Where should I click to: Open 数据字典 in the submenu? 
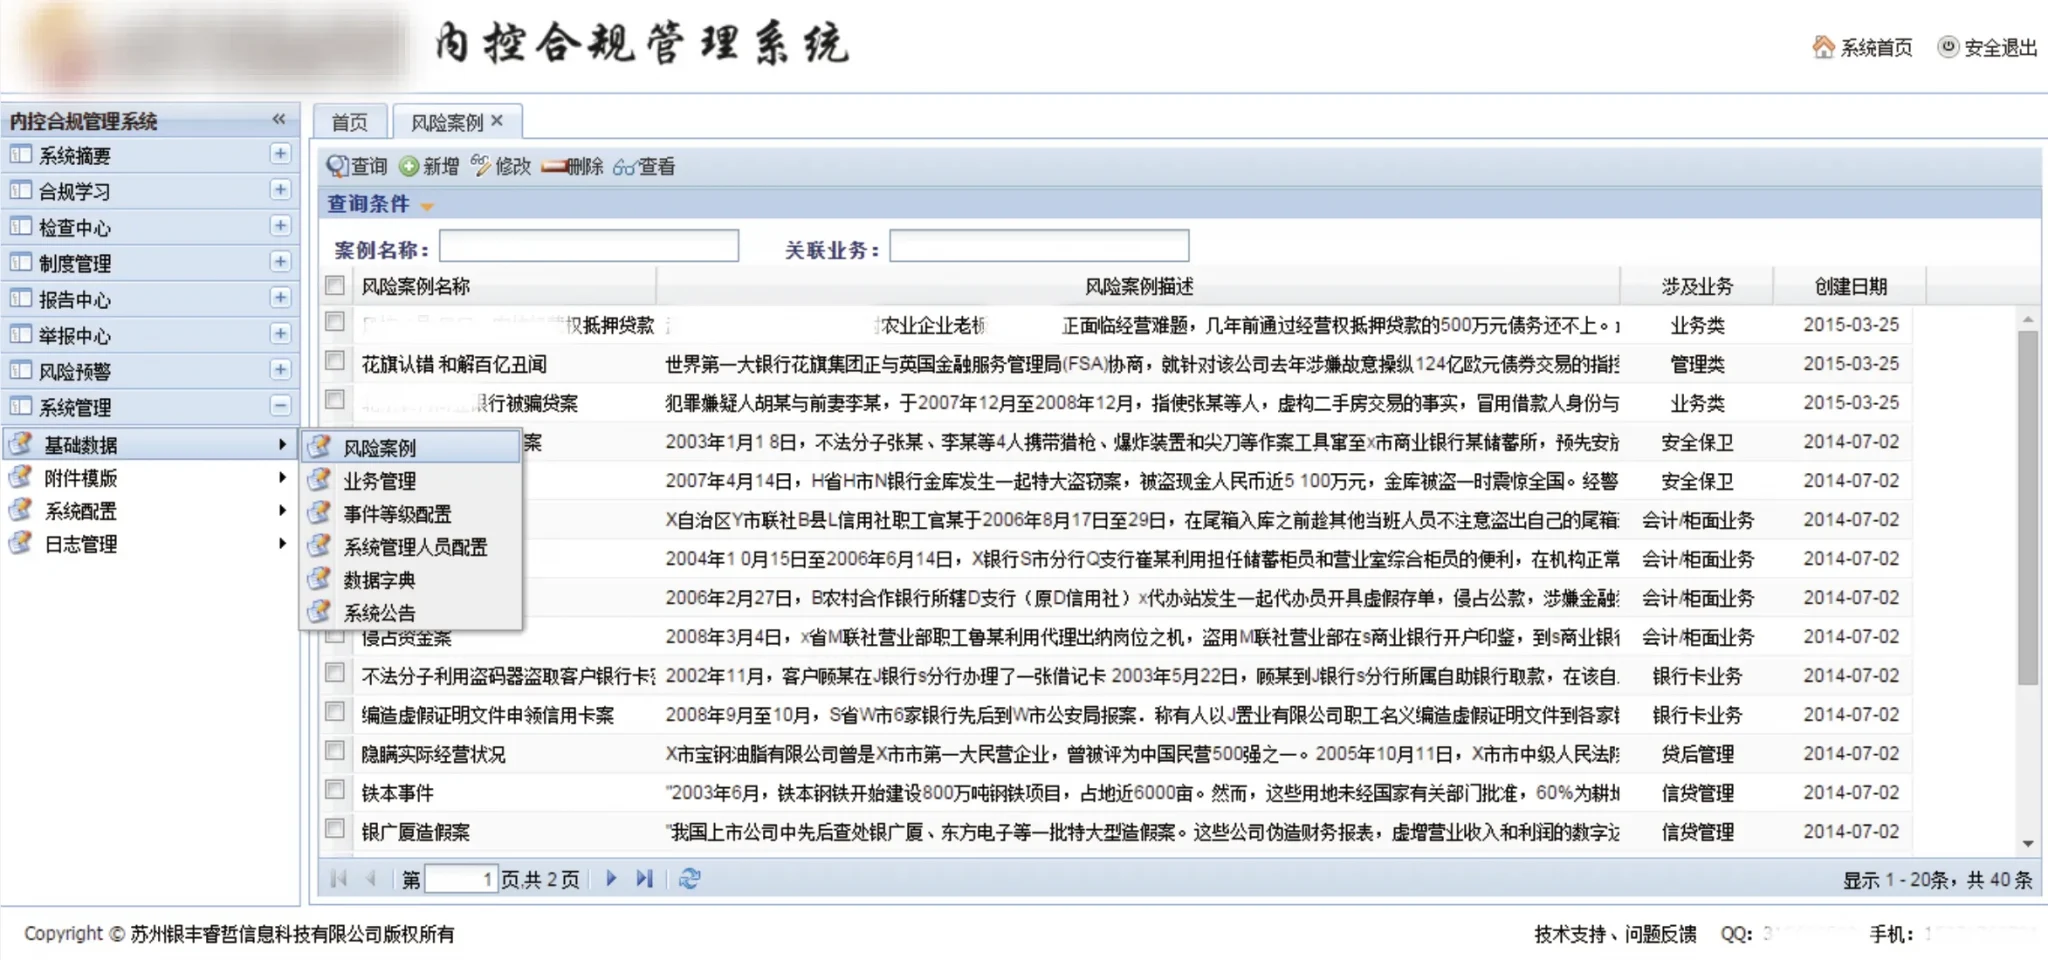click(379, 580)
